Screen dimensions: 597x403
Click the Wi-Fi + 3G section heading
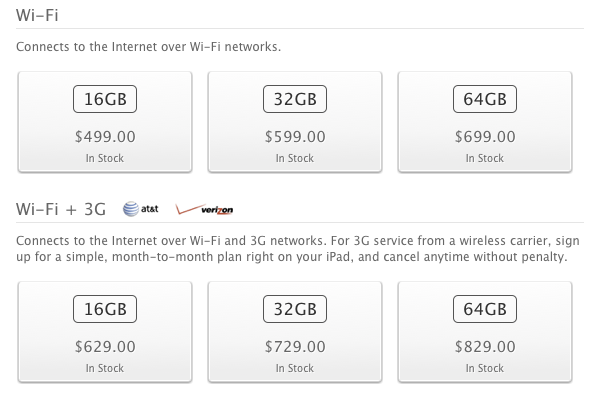click(x=61, y=209)
